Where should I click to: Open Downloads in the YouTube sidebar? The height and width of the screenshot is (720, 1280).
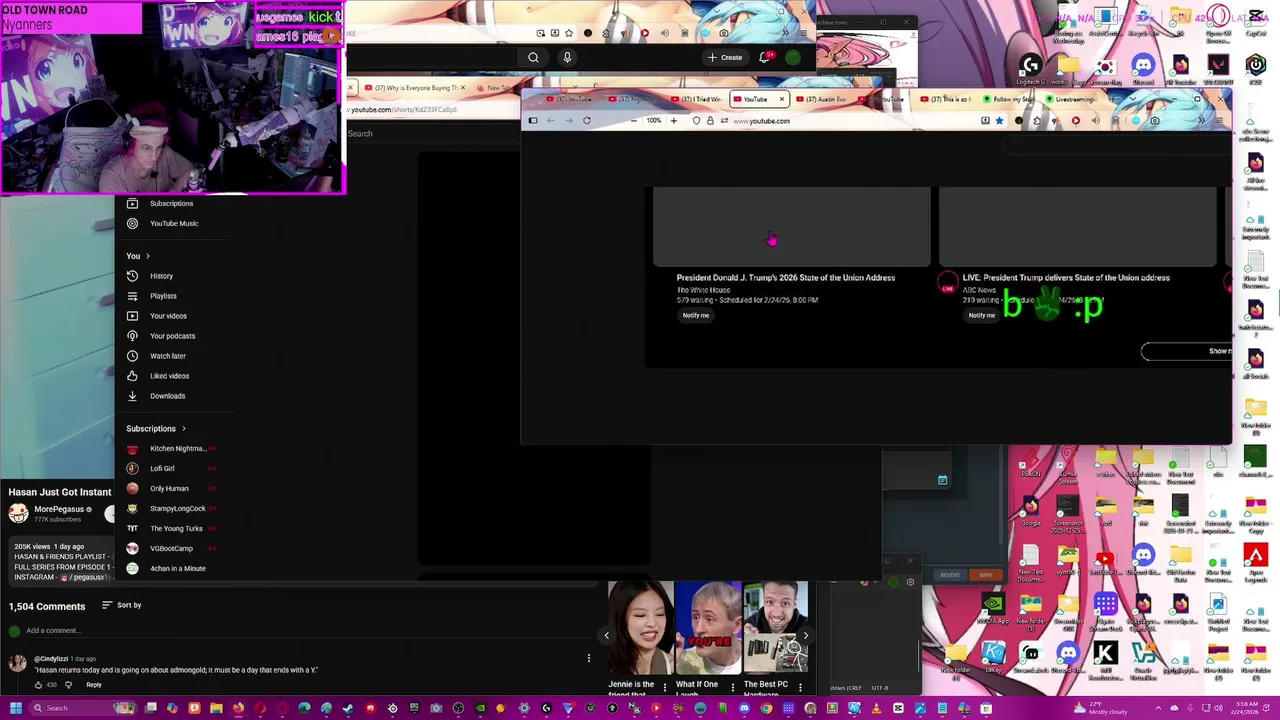pos(167,396)
